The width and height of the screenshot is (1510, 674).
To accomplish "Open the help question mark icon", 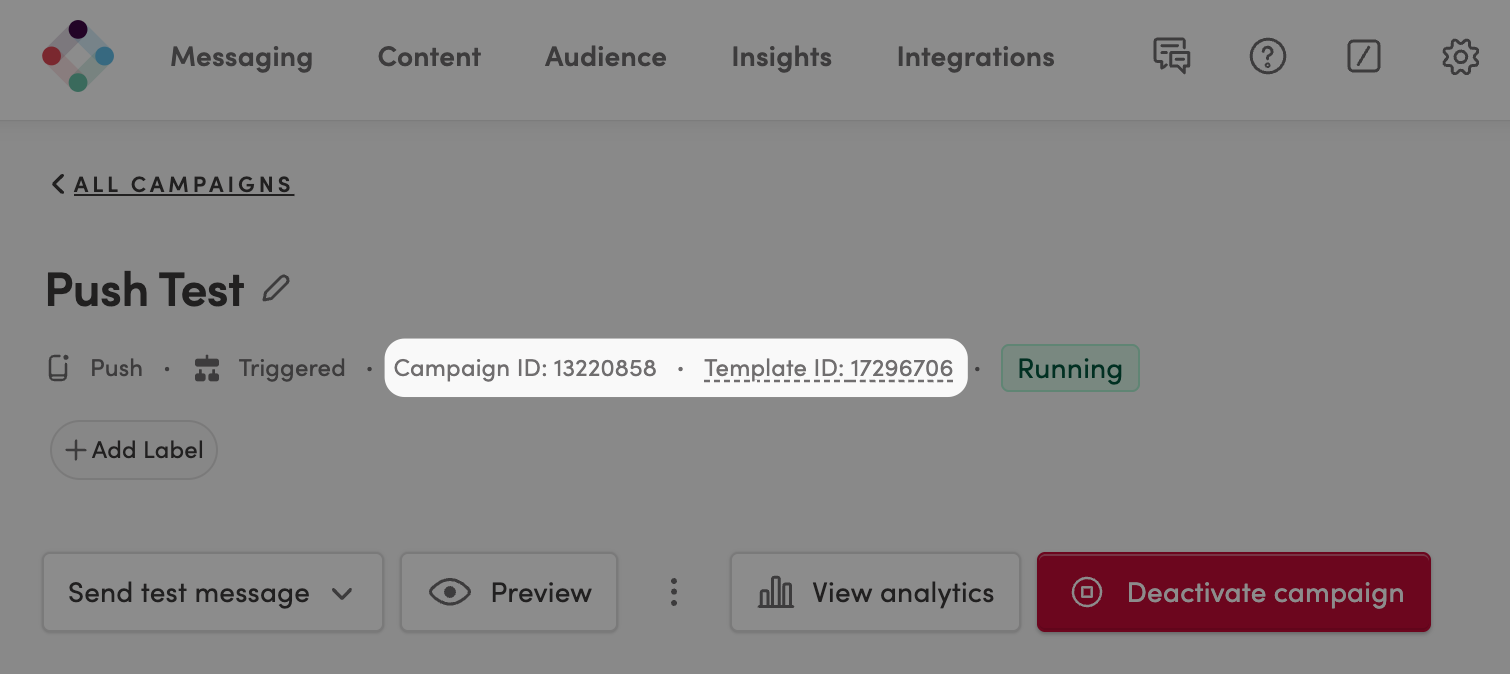I will pyautogui.click(x=1268, y=57).
